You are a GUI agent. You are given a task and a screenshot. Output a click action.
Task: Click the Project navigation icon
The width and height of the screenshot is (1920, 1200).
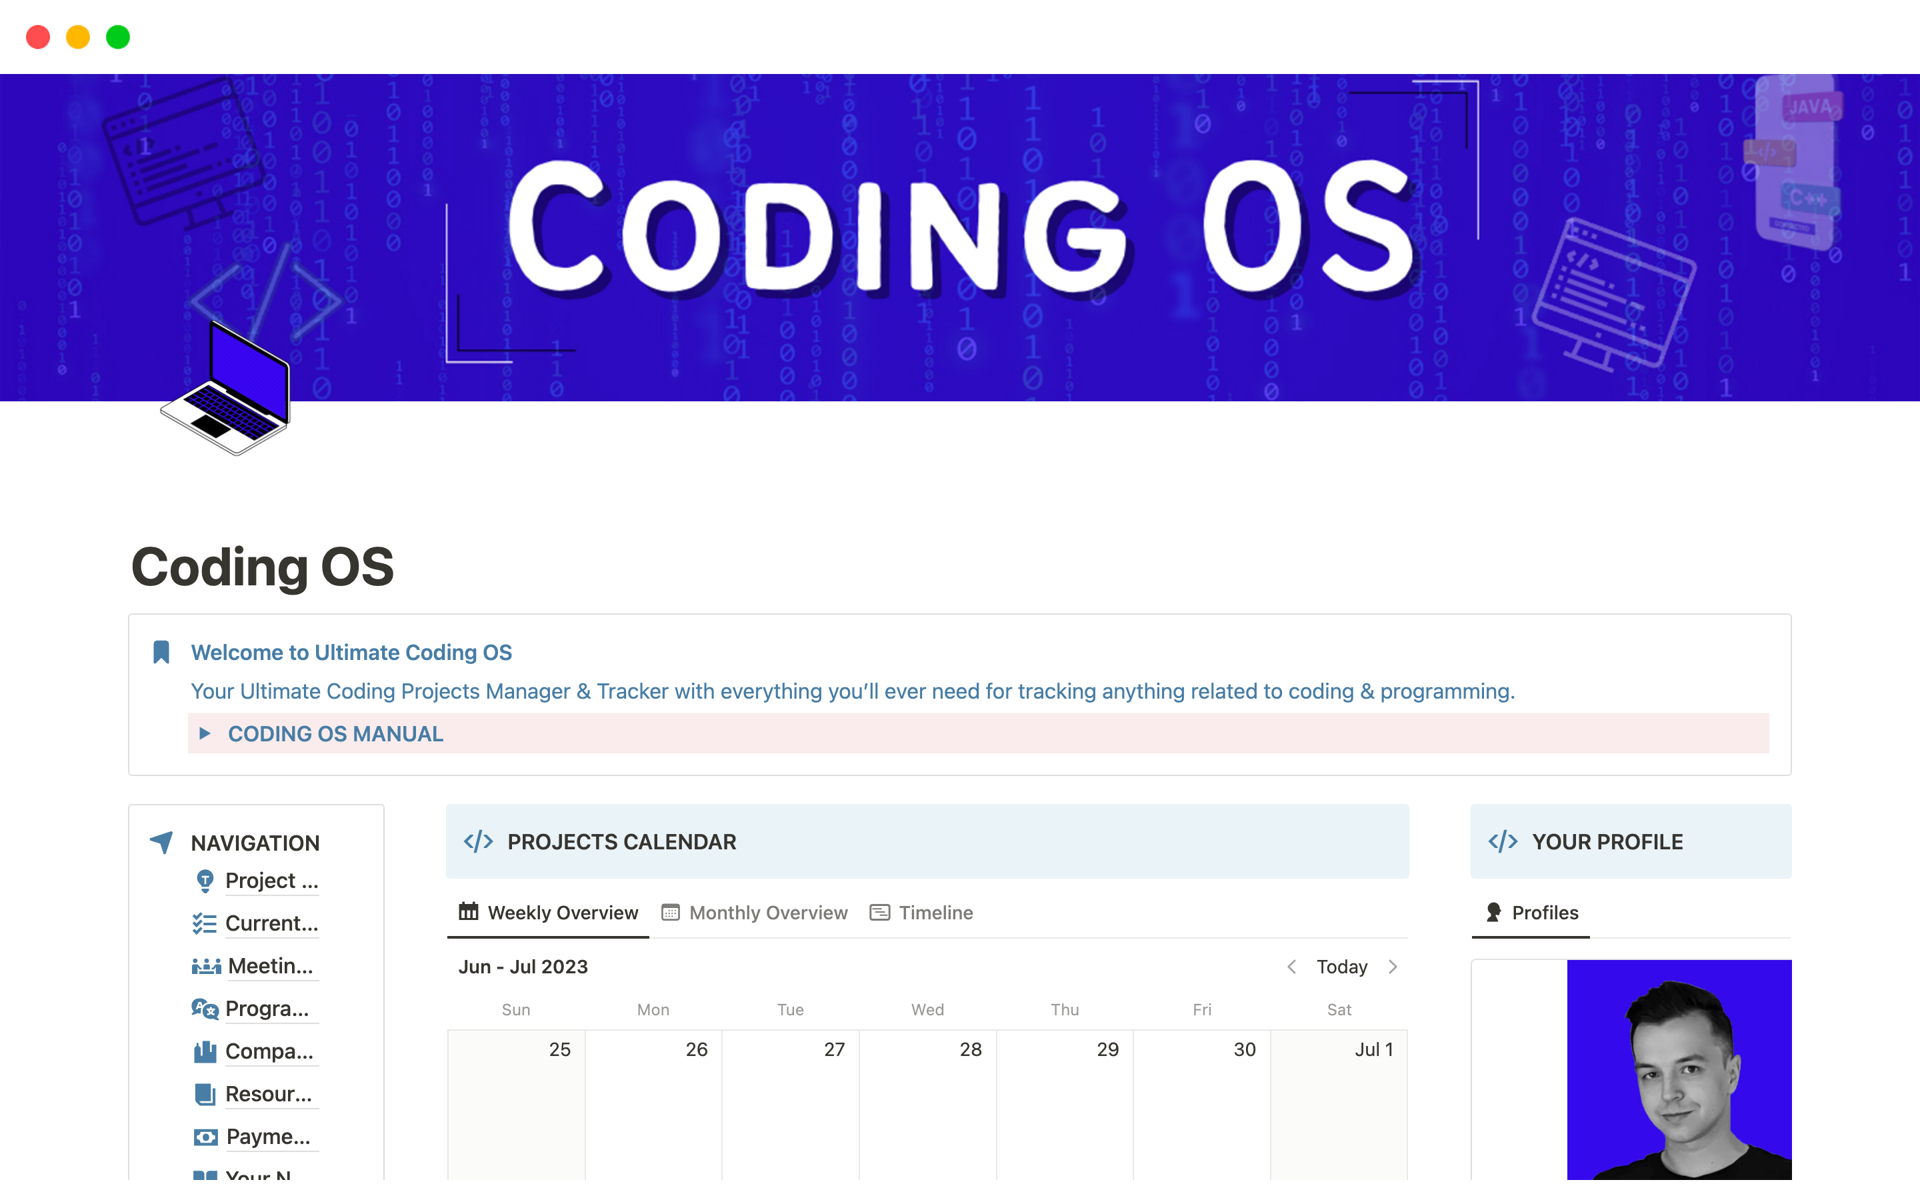pyautogui.click(x=207, y=882)
